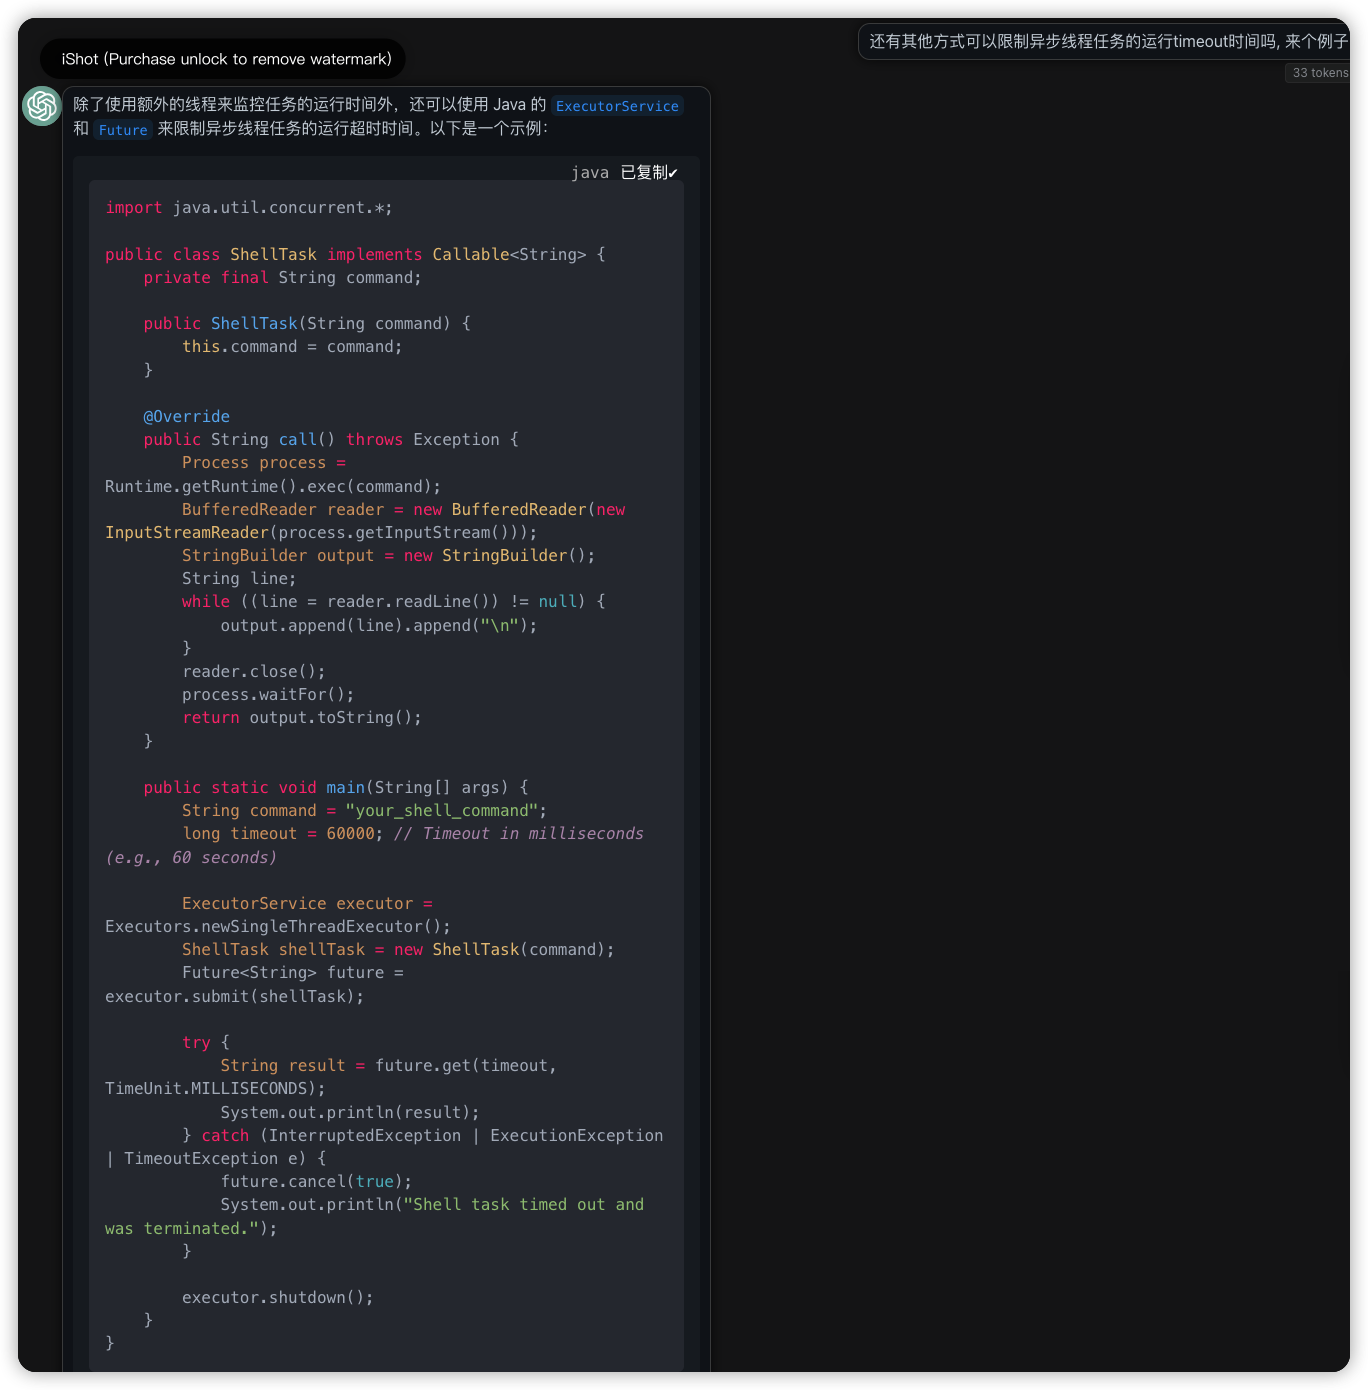The image size is (1368, 1390).
Task: Click the reader.close() code line
Action: coord(253,671)
